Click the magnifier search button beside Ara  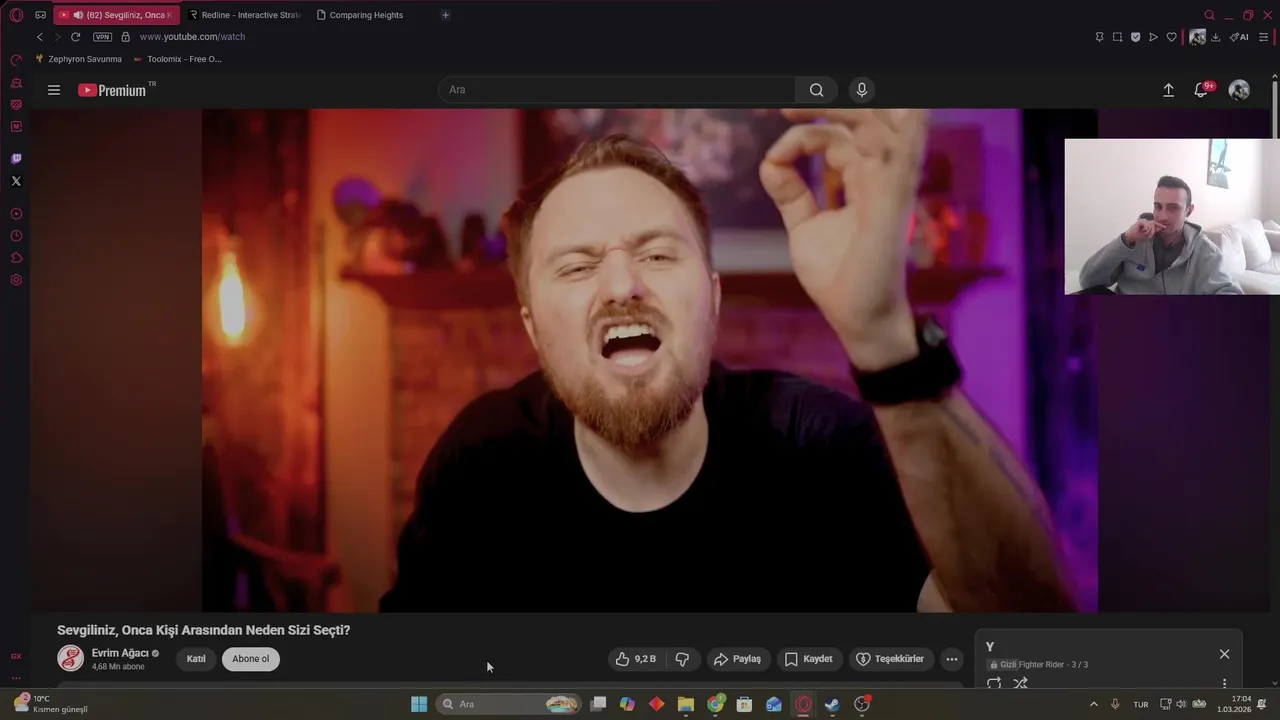(817, 90)
